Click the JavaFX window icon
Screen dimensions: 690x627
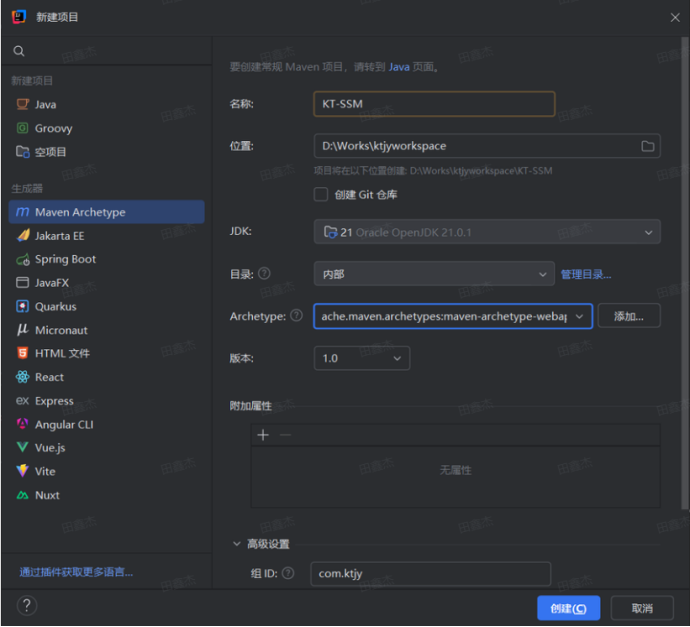22,282
